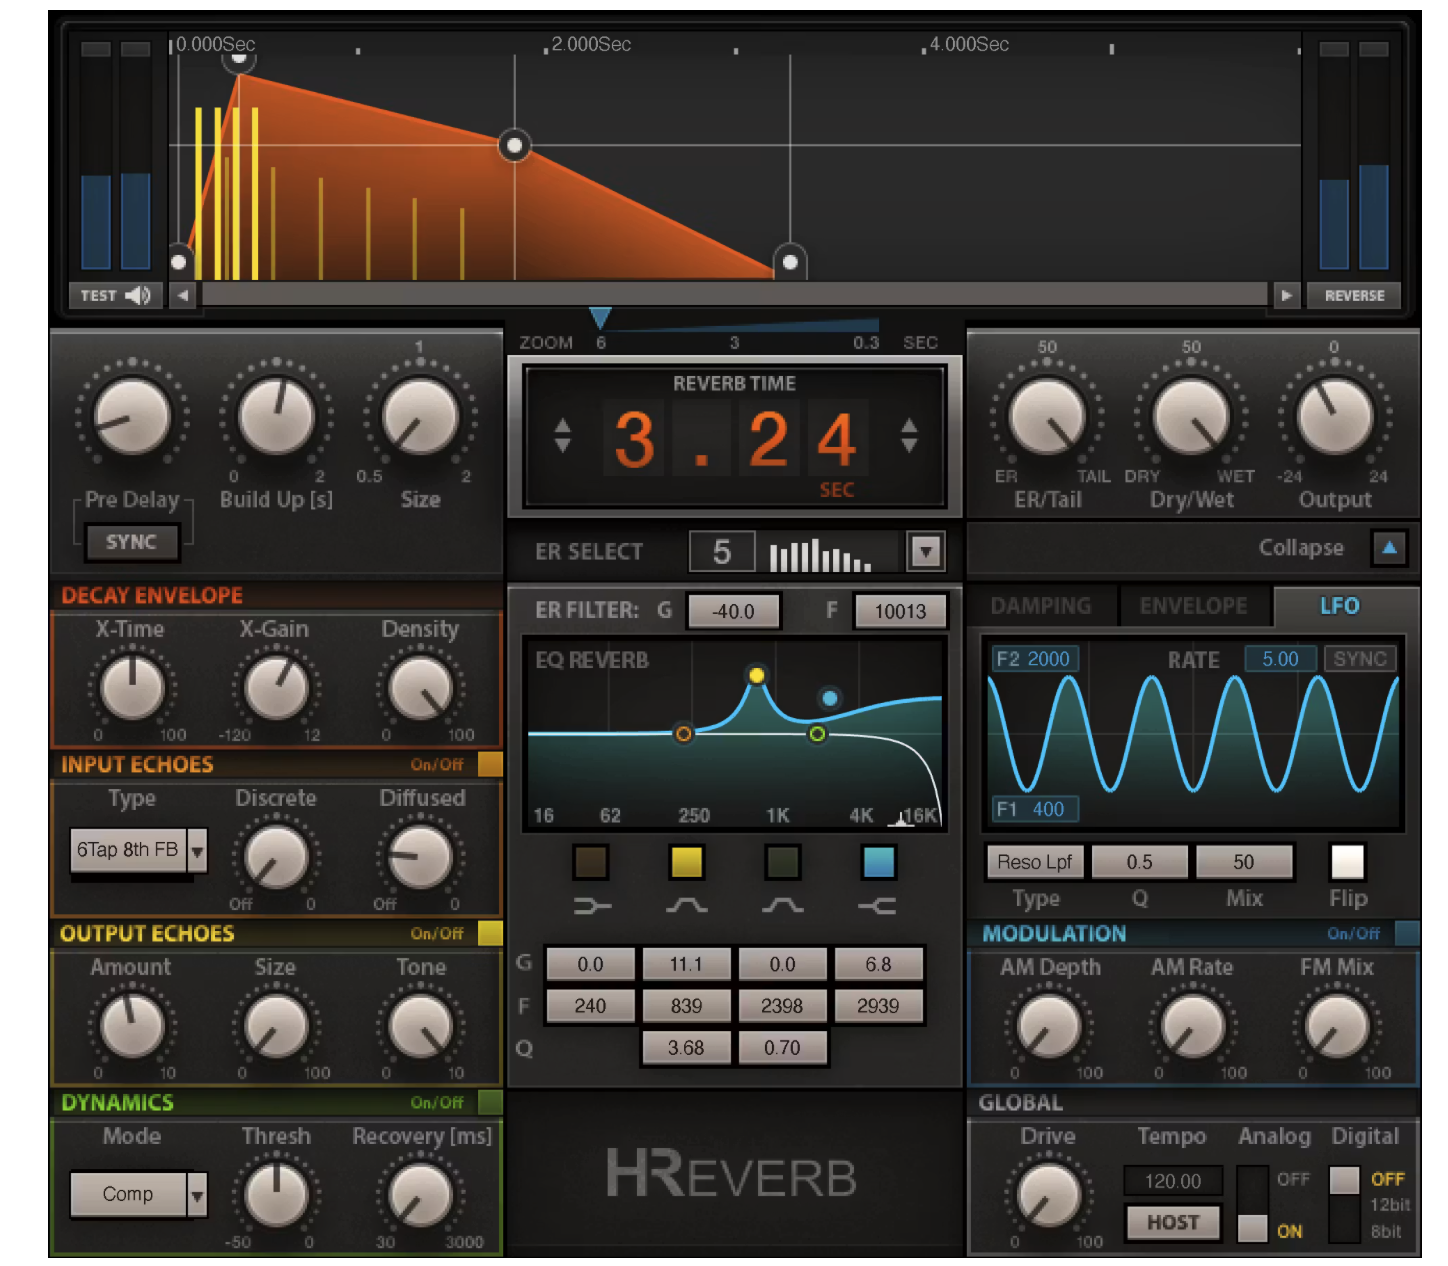Enable Pre Delay SYNC button
This screenshot has height=1266, width=1448.
click(131, 542)
